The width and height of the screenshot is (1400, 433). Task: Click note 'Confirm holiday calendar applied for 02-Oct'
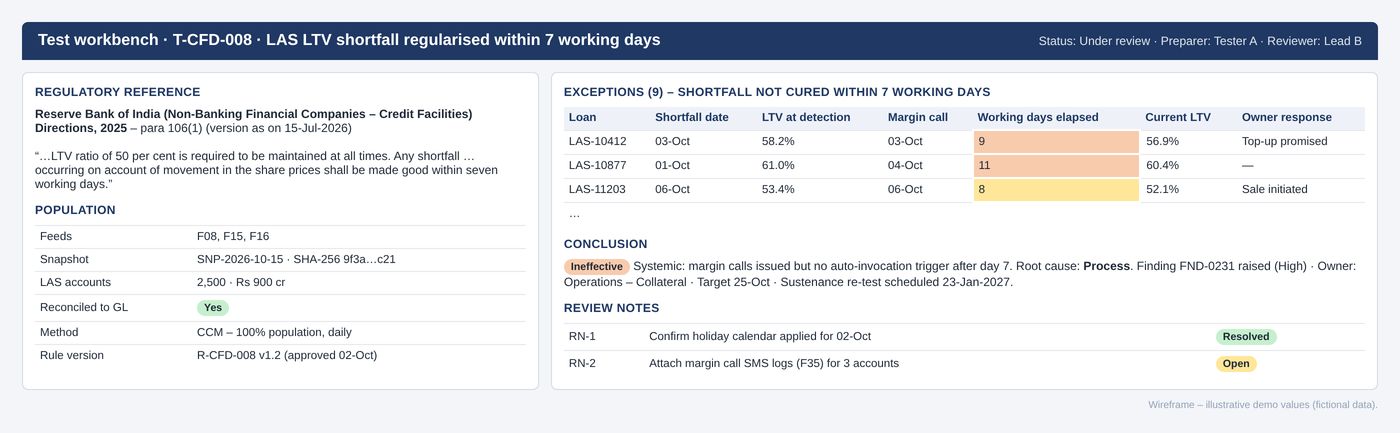[x=760, y=337]
